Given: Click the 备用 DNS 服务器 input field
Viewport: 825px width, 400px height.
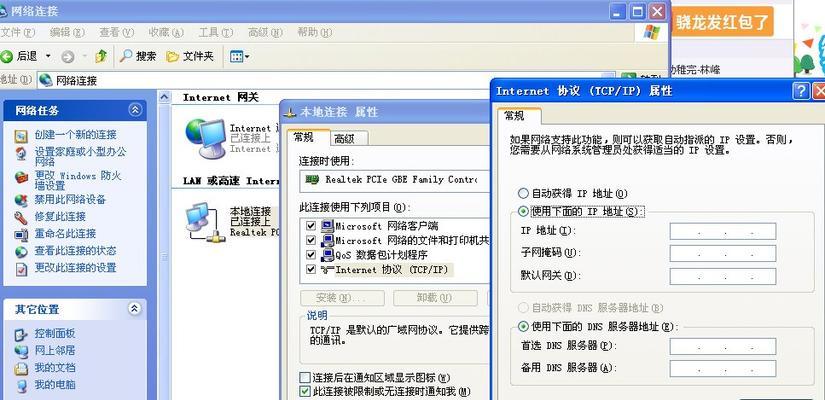Looking at the screenshot, I should pos(723,368).
